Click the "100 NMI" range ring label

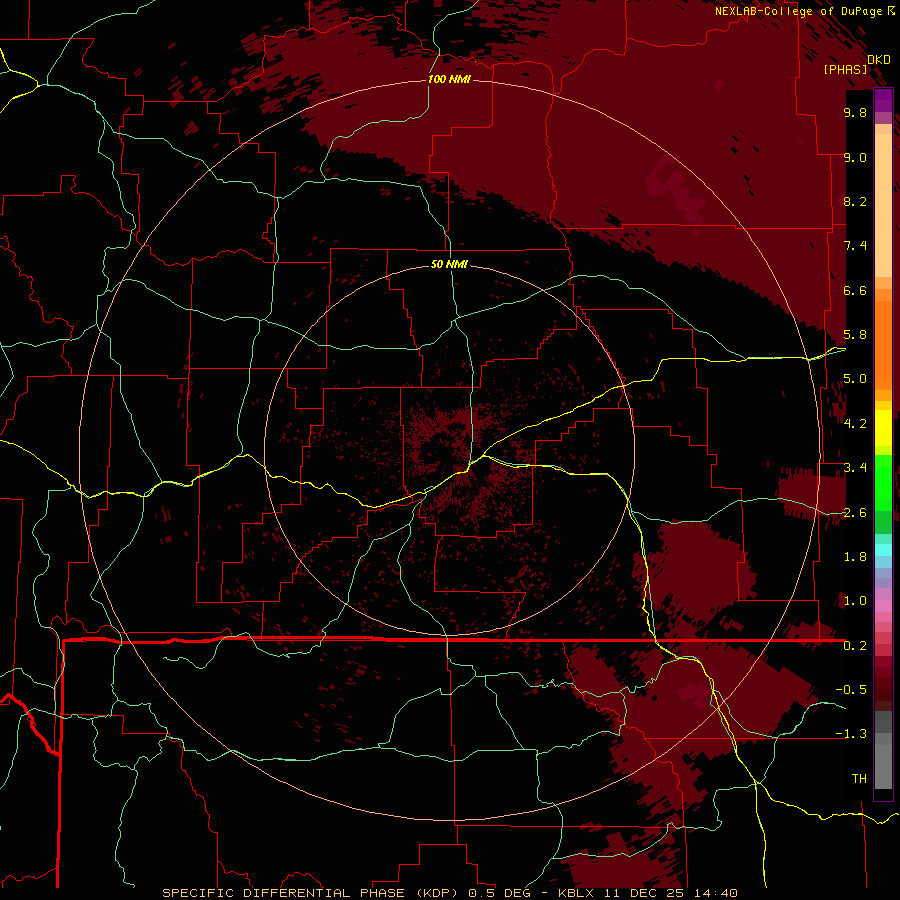pos(449,79)
